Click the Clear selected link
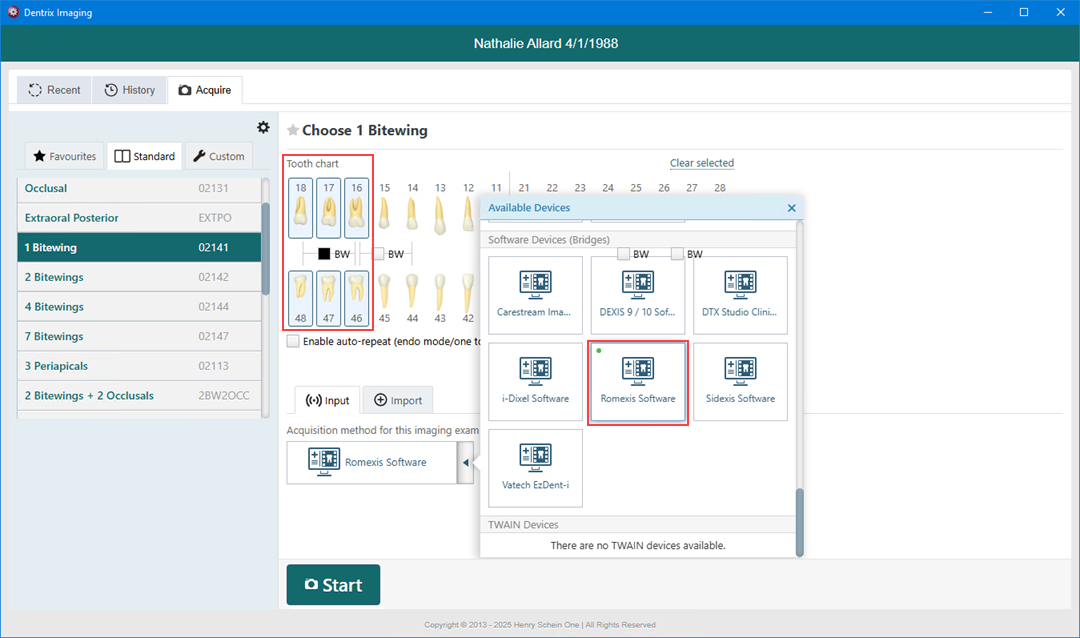The width and height of the screenshot is (1080, 638). coord(701,163)
